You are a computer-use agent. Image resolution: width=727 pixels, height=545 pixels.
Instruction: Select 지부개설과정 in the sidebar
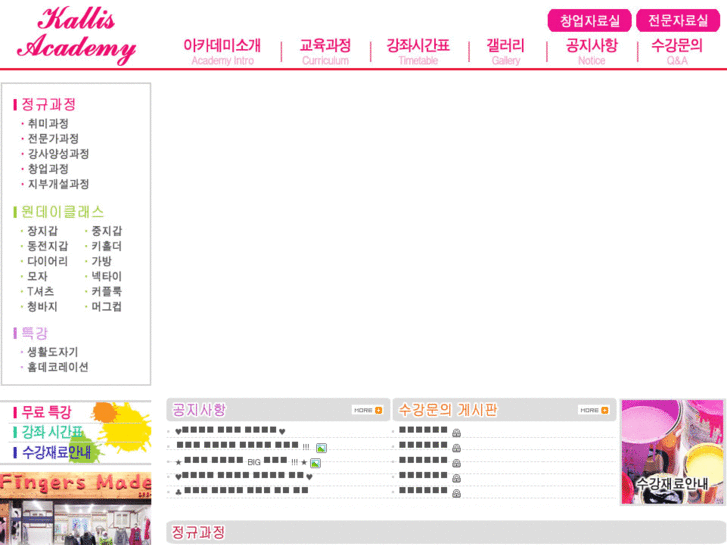coord(58,184)
